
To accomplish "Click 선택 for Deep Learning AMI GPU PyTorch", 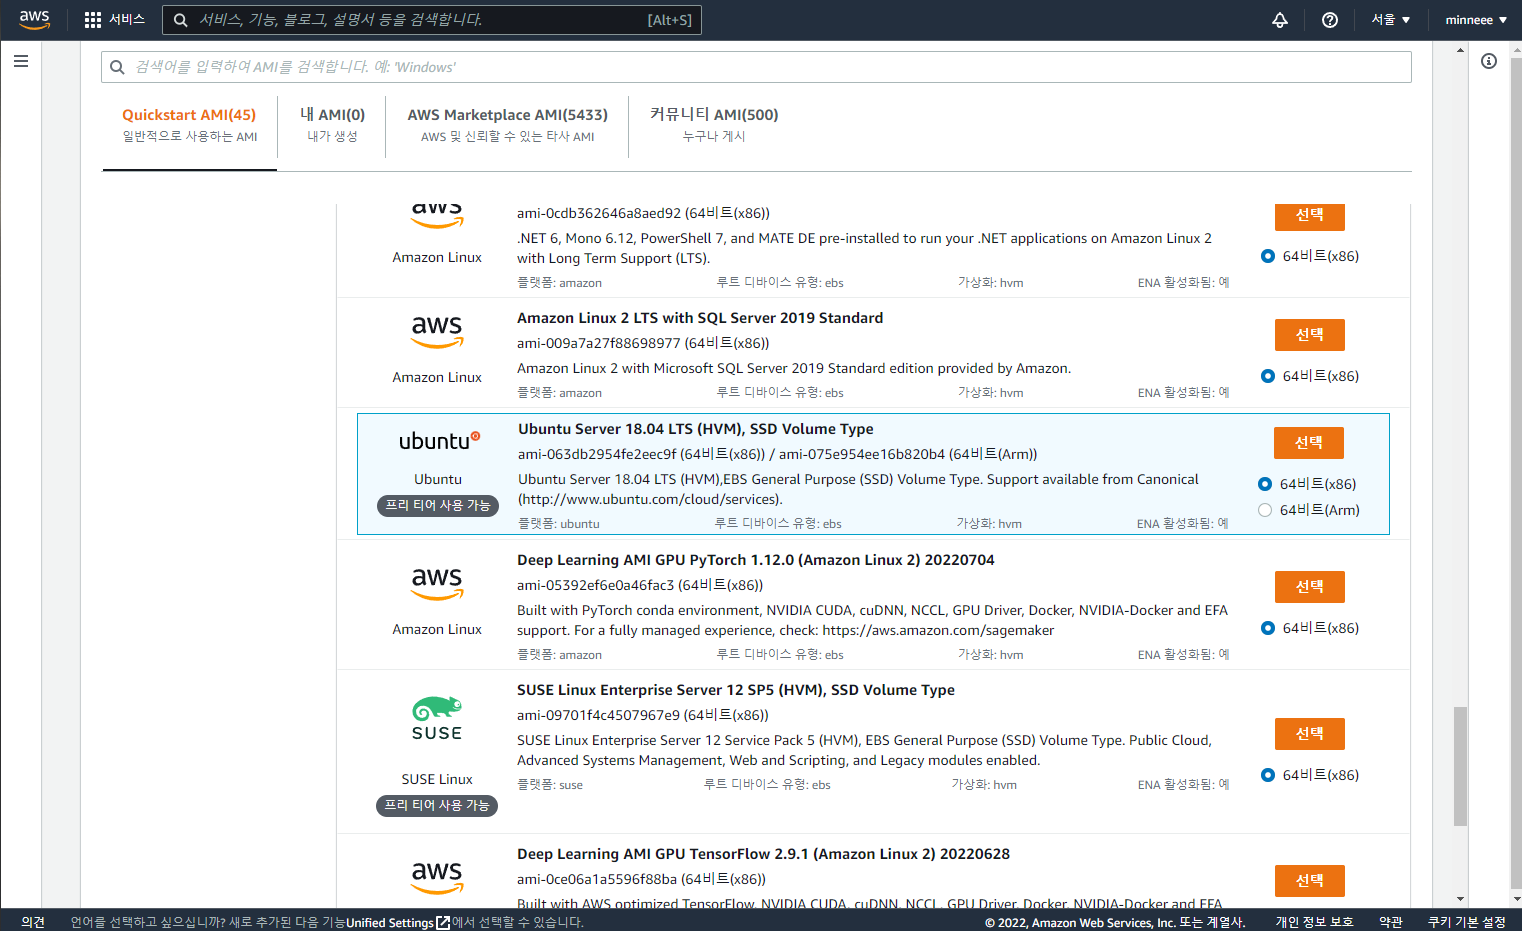I will pos(1310,587).
